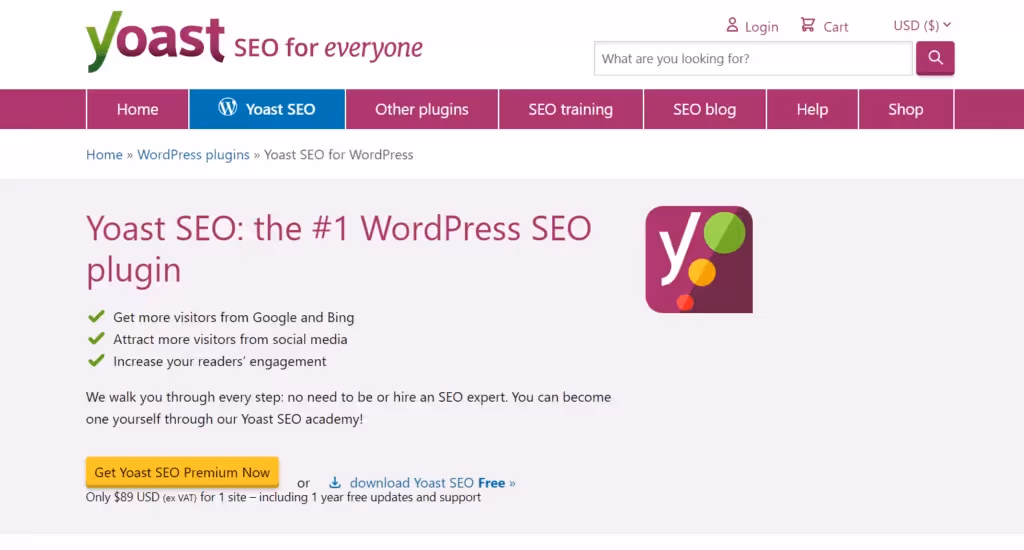This screenshot has width=1024, height=550.
Task: Click the shopping cart icon
Action: point(808,25)
